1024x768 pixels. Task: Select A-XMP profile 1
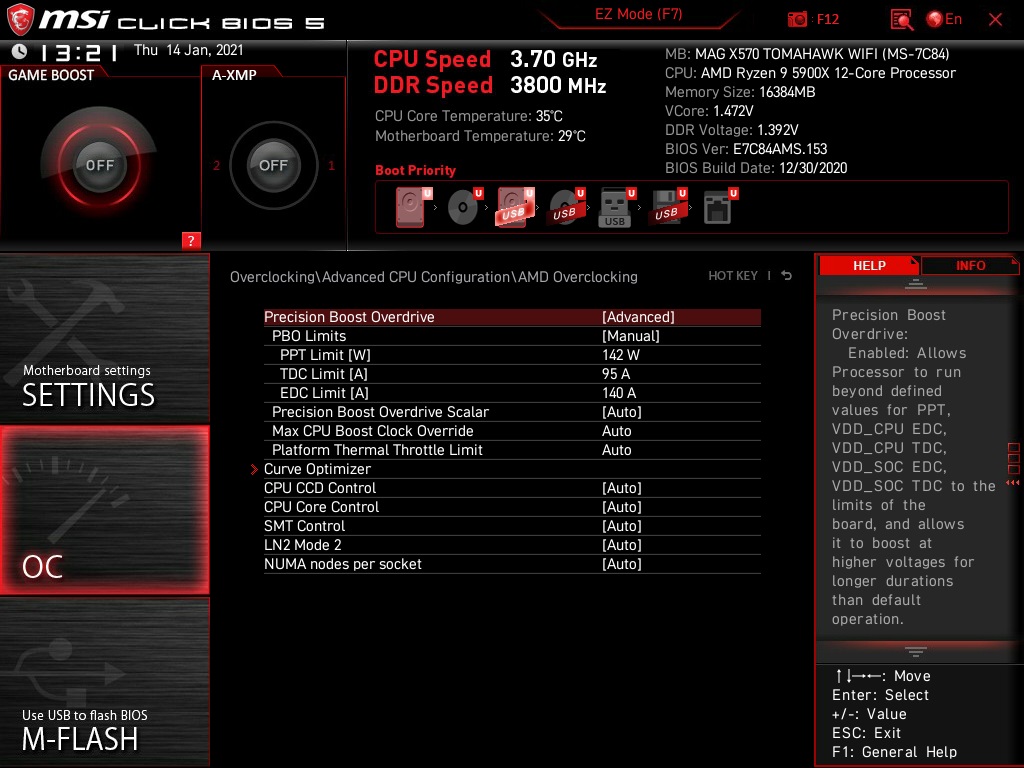coord(332,165)
